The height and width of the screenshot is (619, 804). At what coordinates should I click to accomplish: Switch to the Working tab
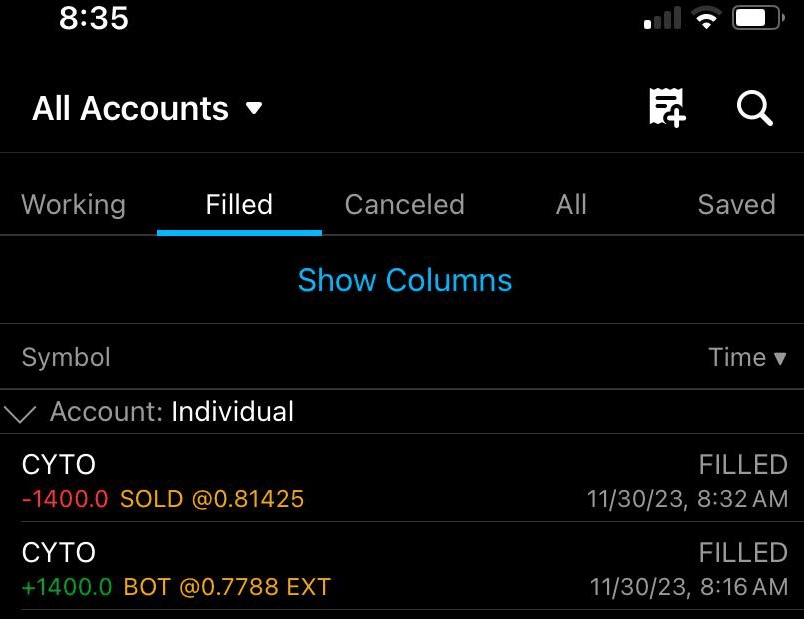coord(73,205)
